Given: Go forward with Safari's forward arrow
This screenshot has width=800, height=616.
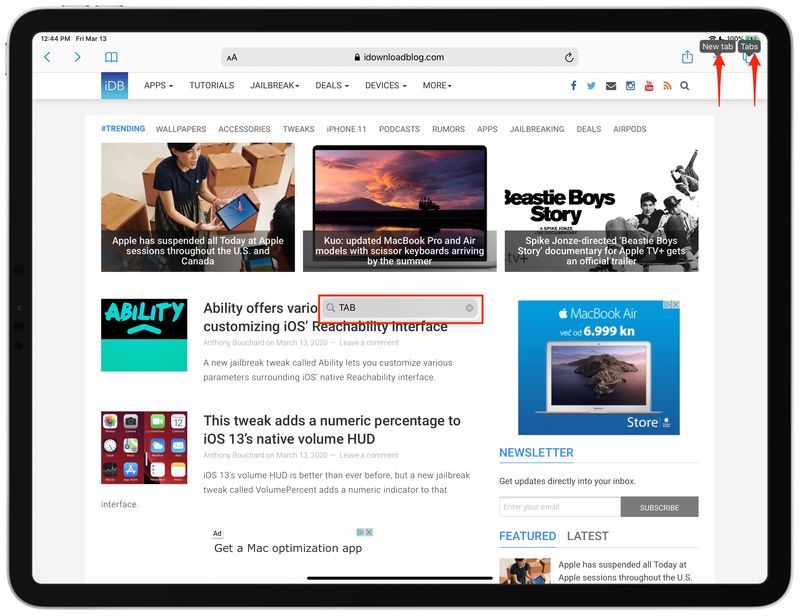Looking at the screenshot, I should tap(77, 57).
